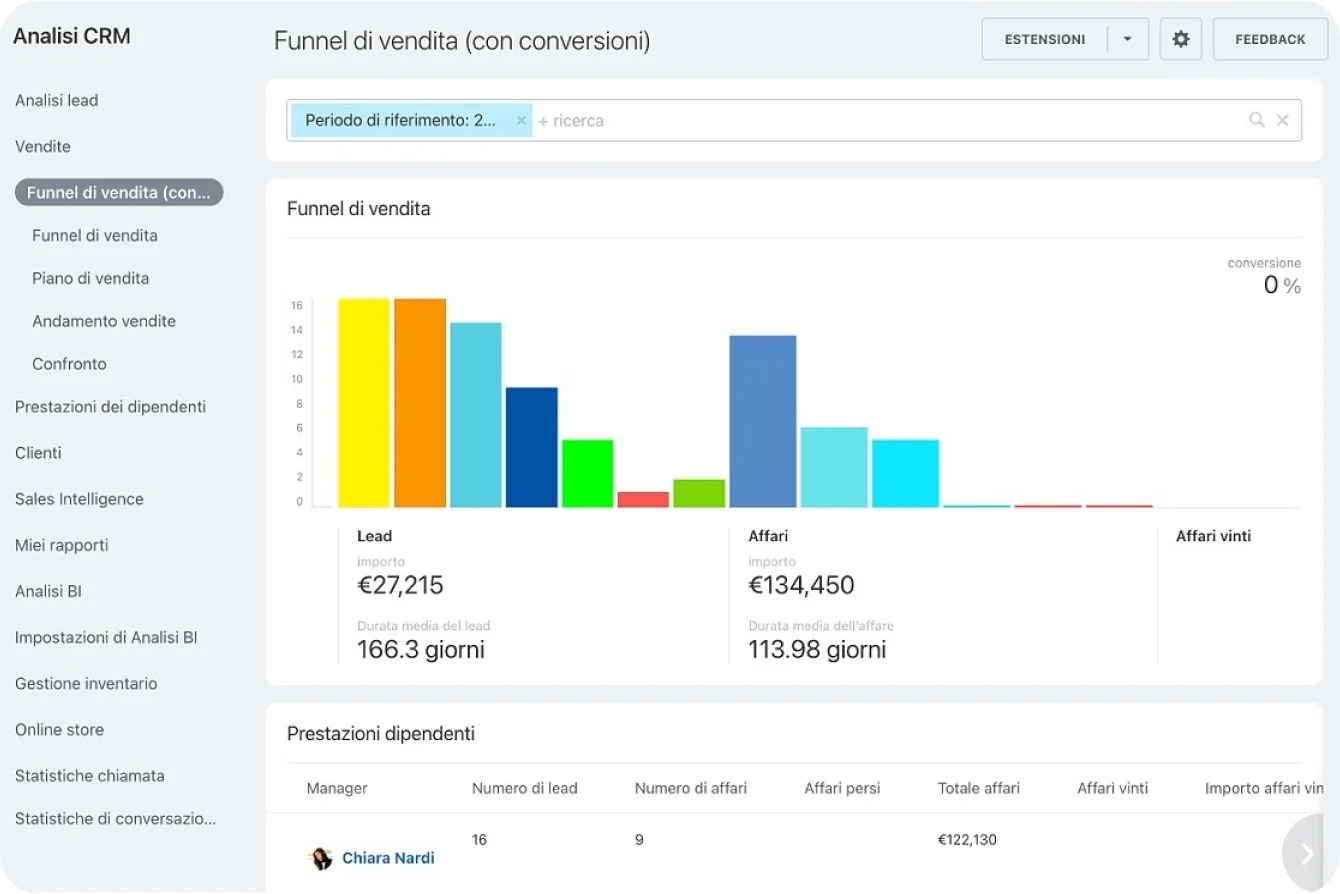This screenshot has height=894, width=1340.
Task: Open the Sales Intelligence section
Action: coord(78,499)
